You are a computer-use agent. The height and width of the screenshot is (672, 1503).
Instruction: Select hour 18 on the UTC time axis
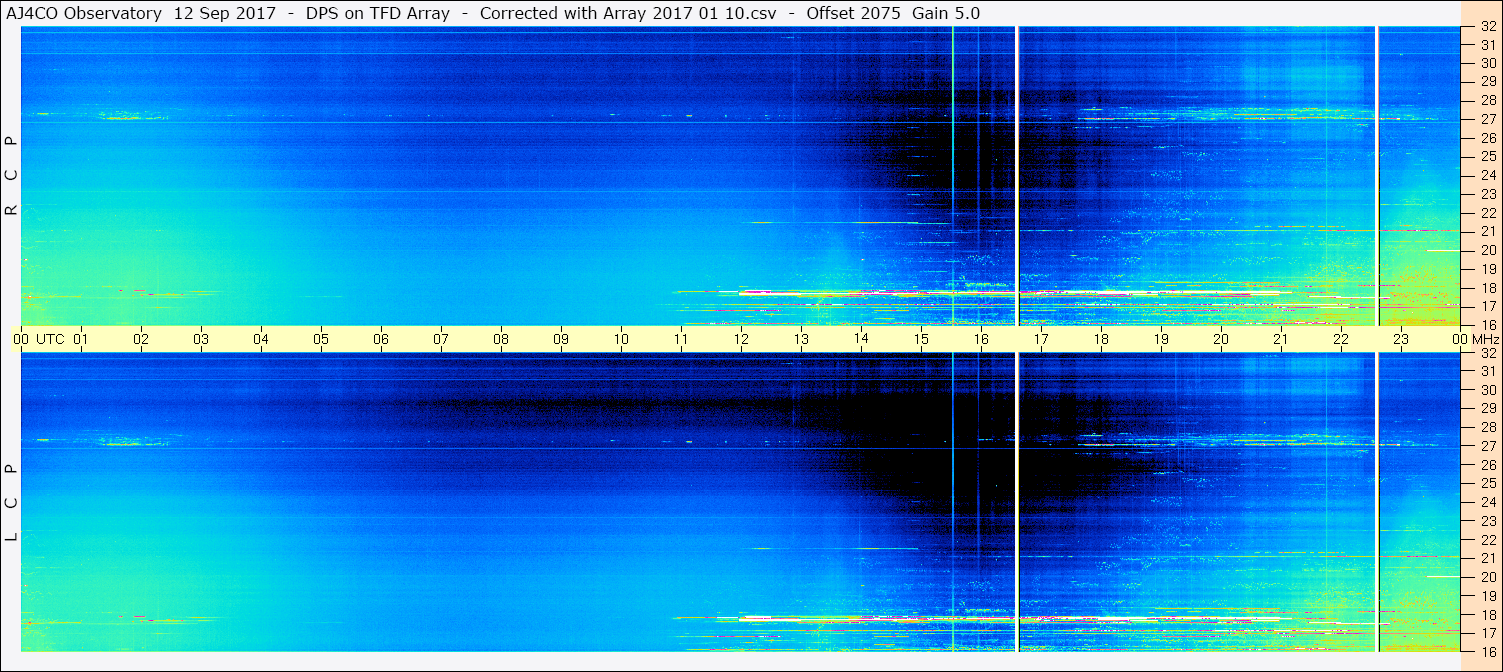(1101, 340)
